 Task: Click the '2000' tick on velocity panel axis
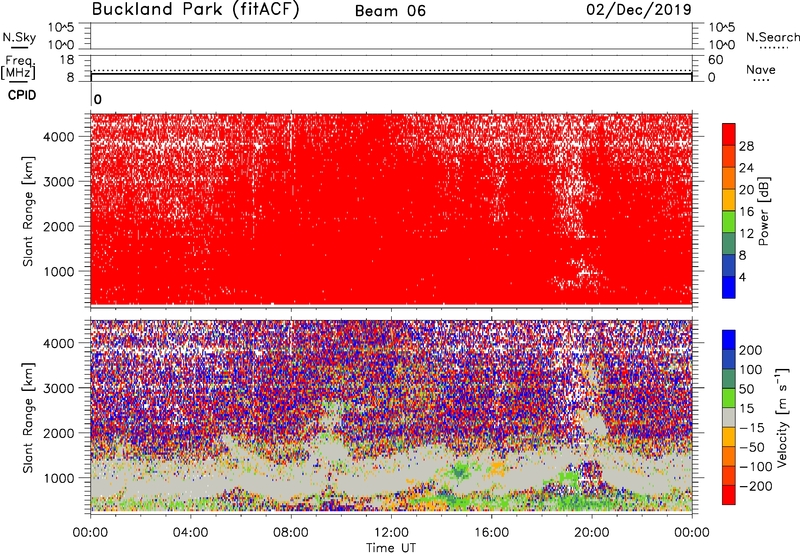(x=59, y=433)
